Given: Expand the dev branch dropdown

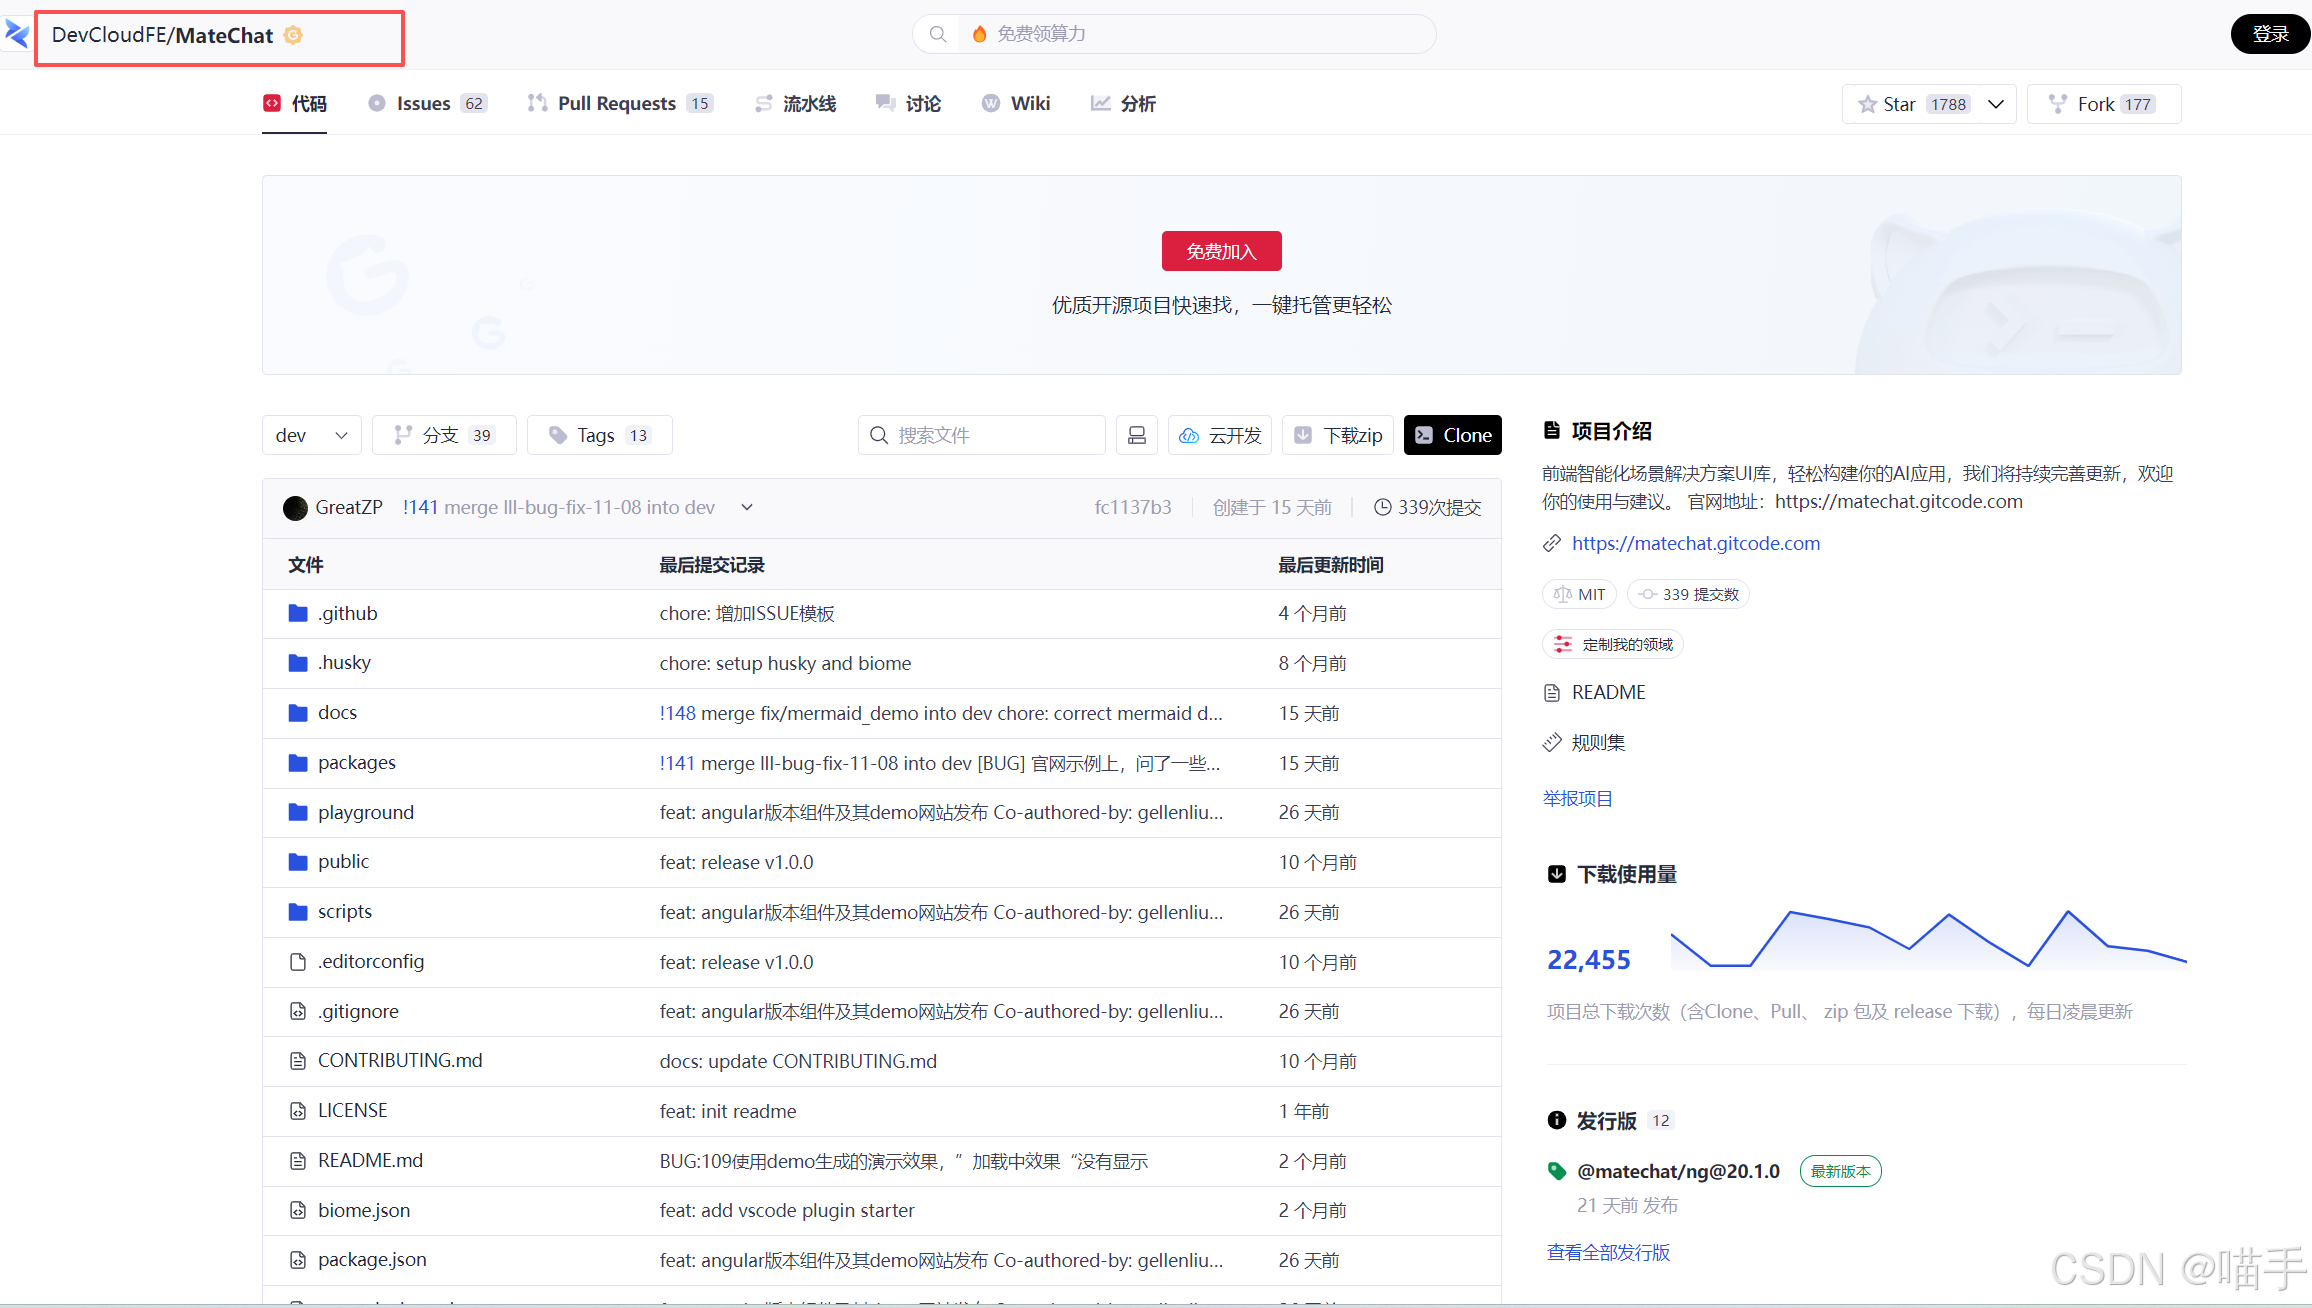Looking at the screenshot, I should point(312,435).
